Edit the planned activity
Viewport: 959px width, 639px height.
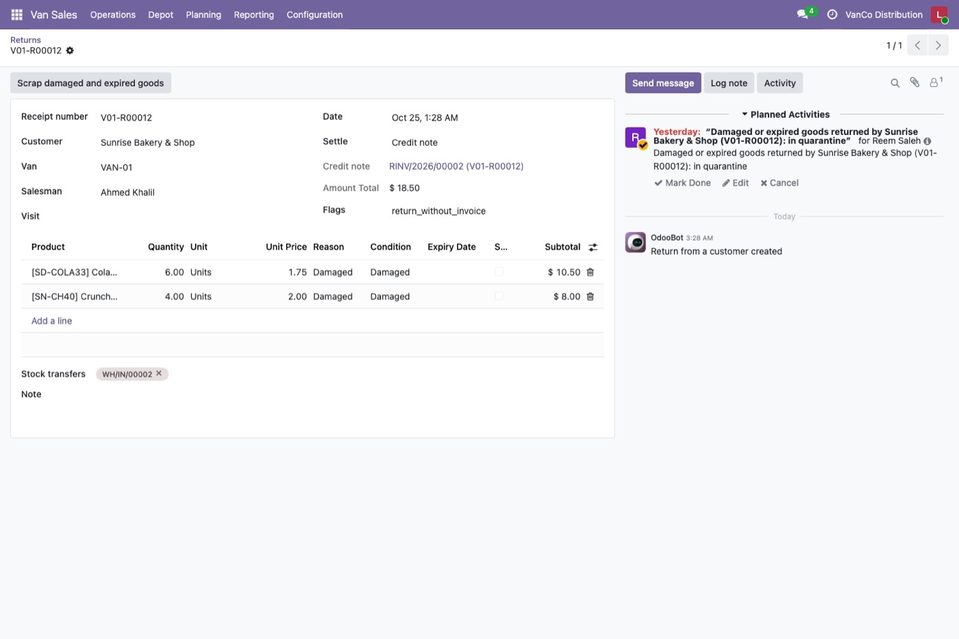pos(735,183)
